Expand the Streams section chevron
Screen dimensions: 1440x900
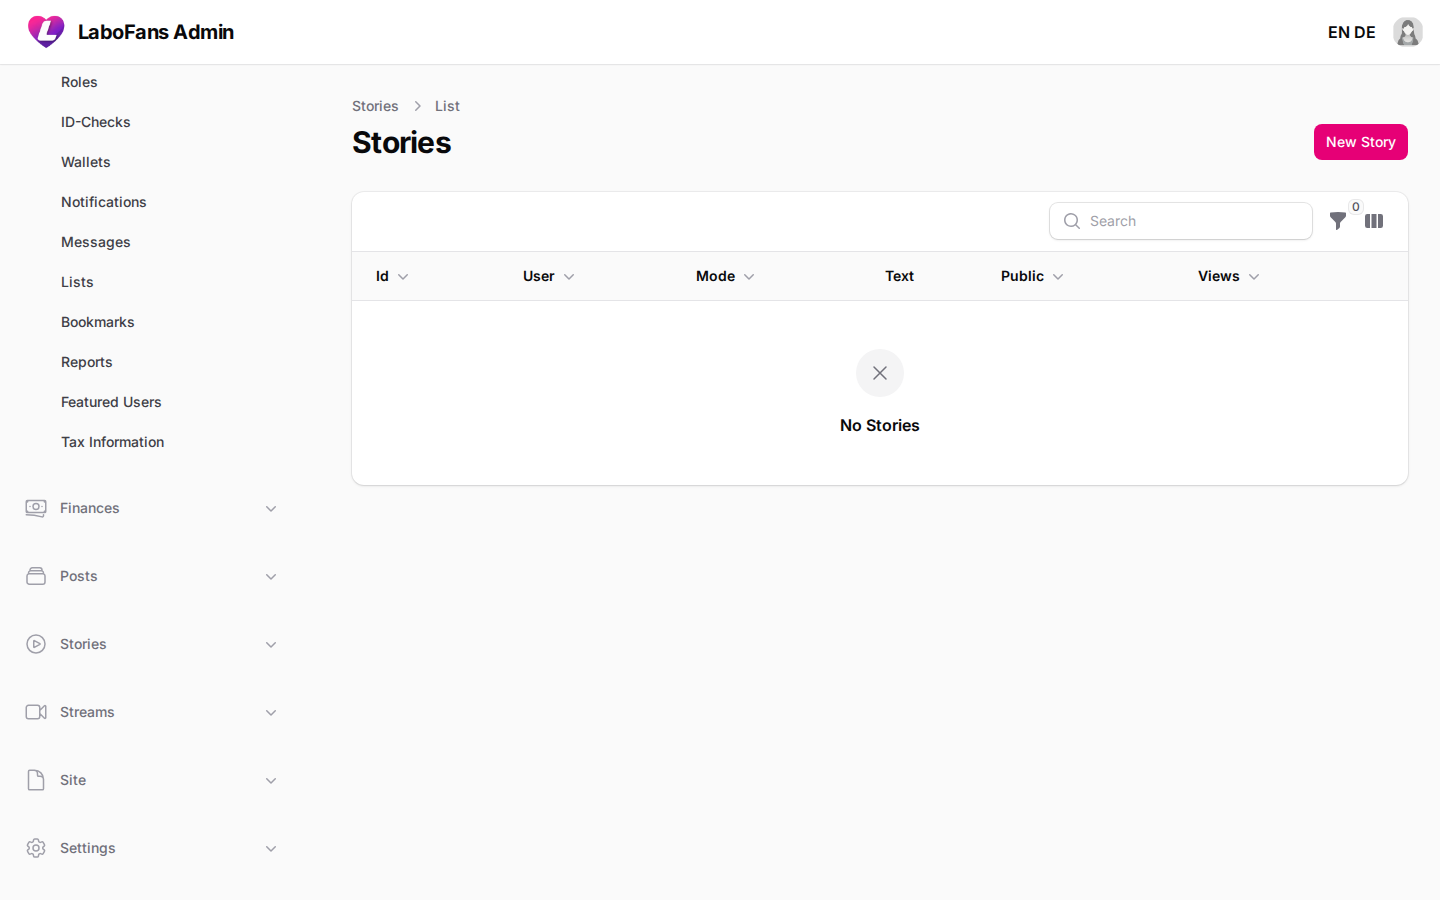(271, 712)
